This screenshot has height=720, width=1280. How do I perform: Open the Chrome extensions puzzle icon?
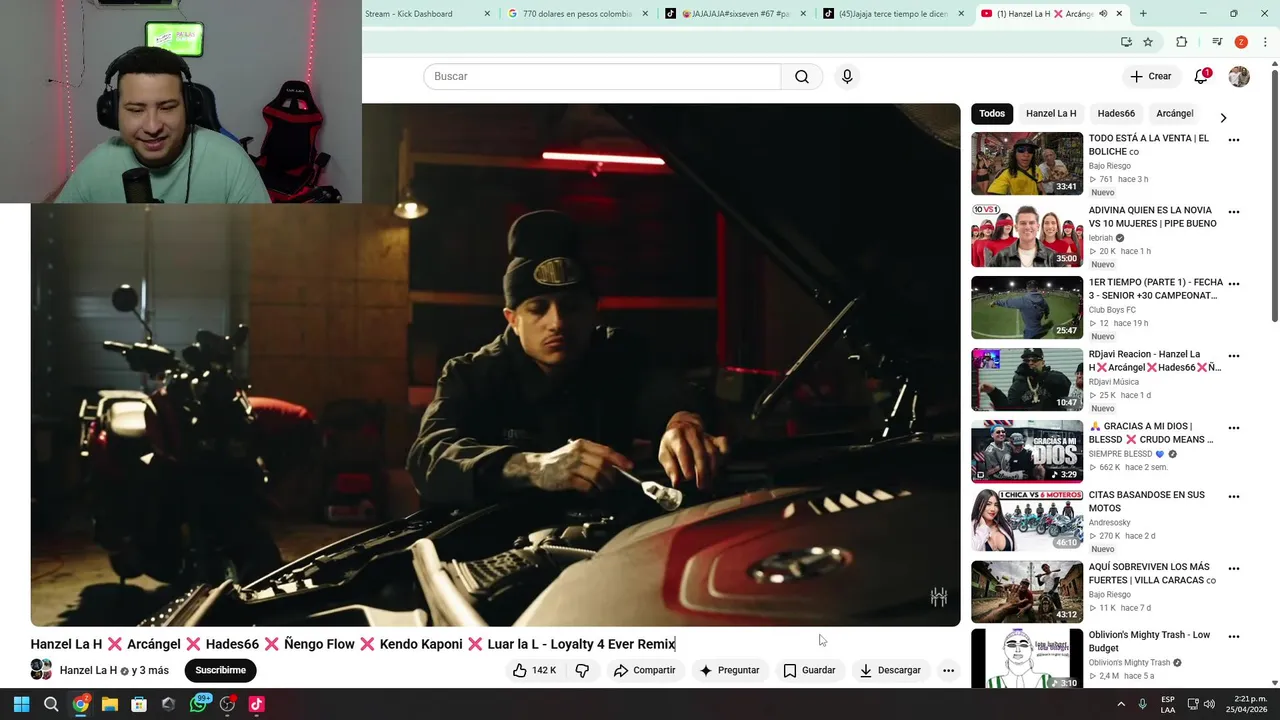click(x=1182, y=42)
